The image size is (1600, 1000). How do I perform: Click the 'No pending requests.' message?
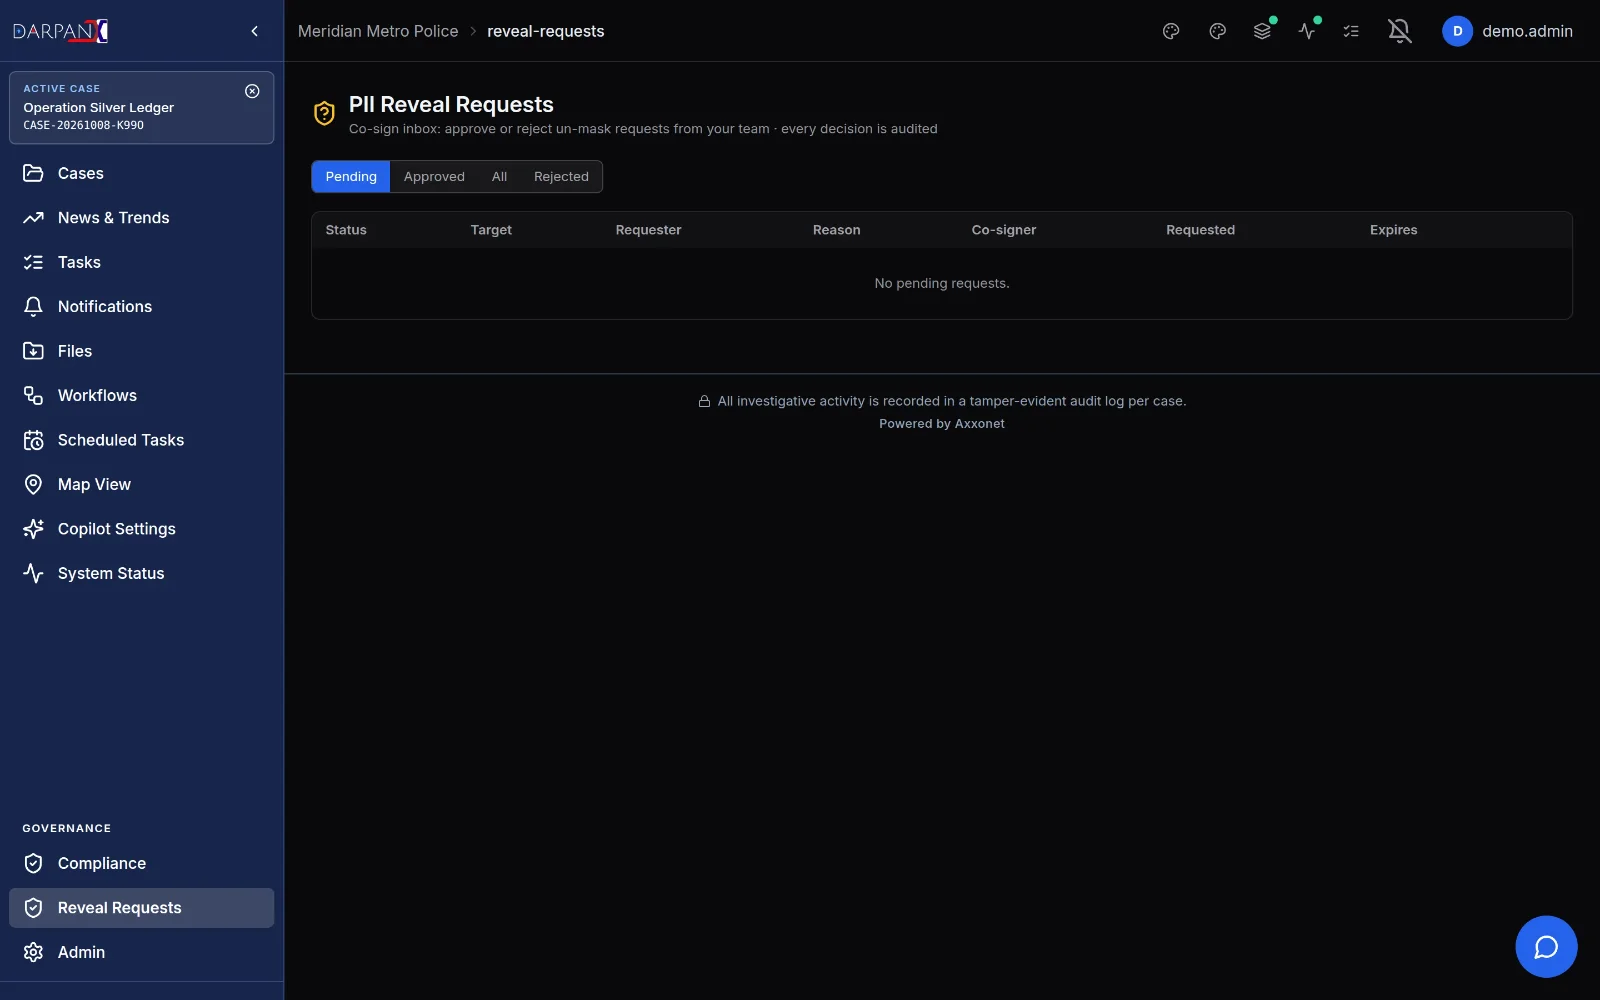click(942, 284)
